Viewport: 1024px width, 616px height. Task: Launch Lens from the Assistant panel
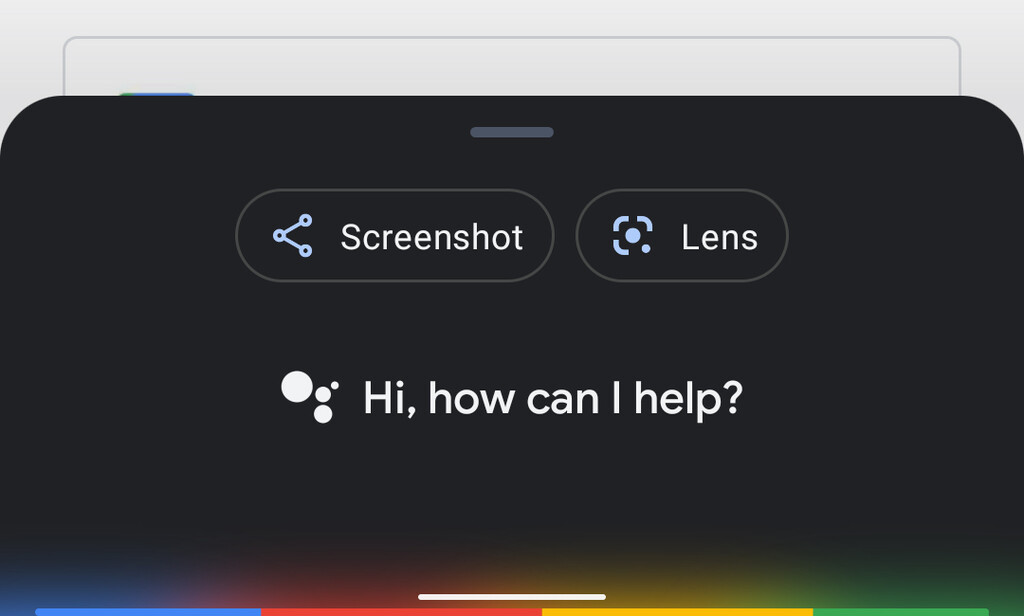click(681, 235)
